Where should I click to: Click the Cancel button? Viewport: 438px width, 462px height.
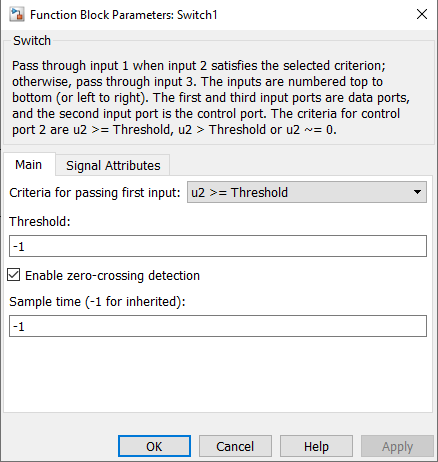click(x=235, y=446)
